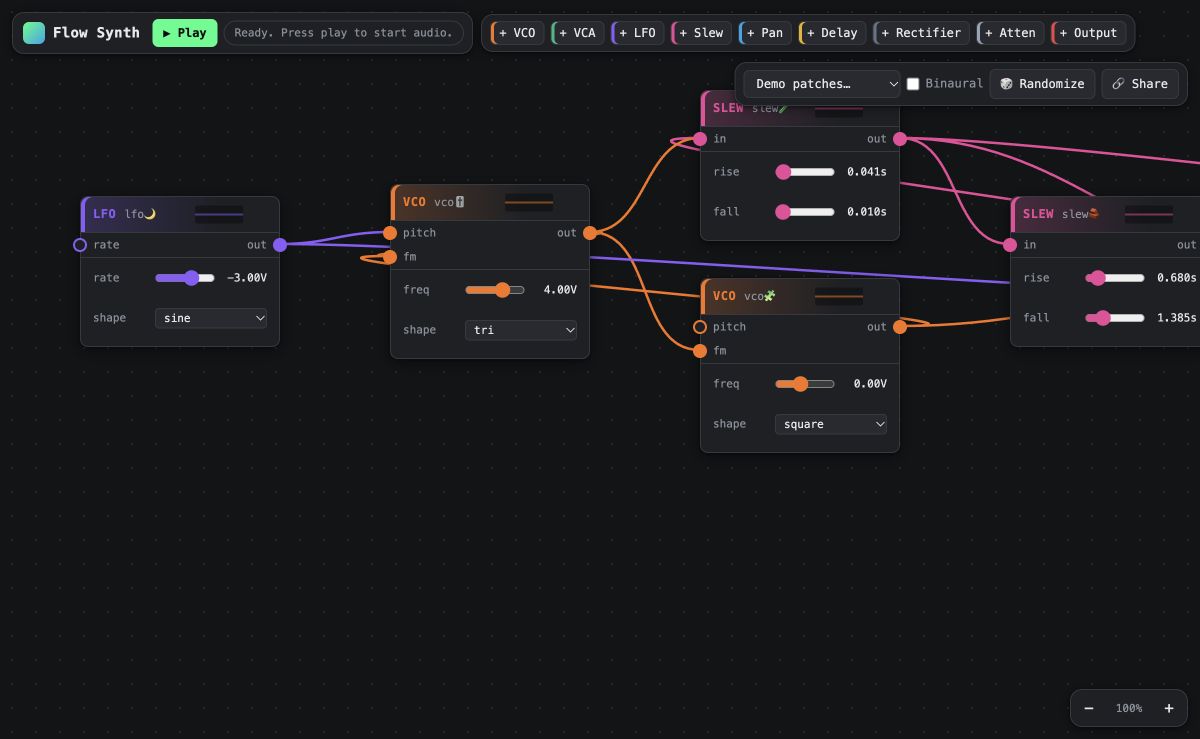Click the tri VCO out port

coord(590,233)
